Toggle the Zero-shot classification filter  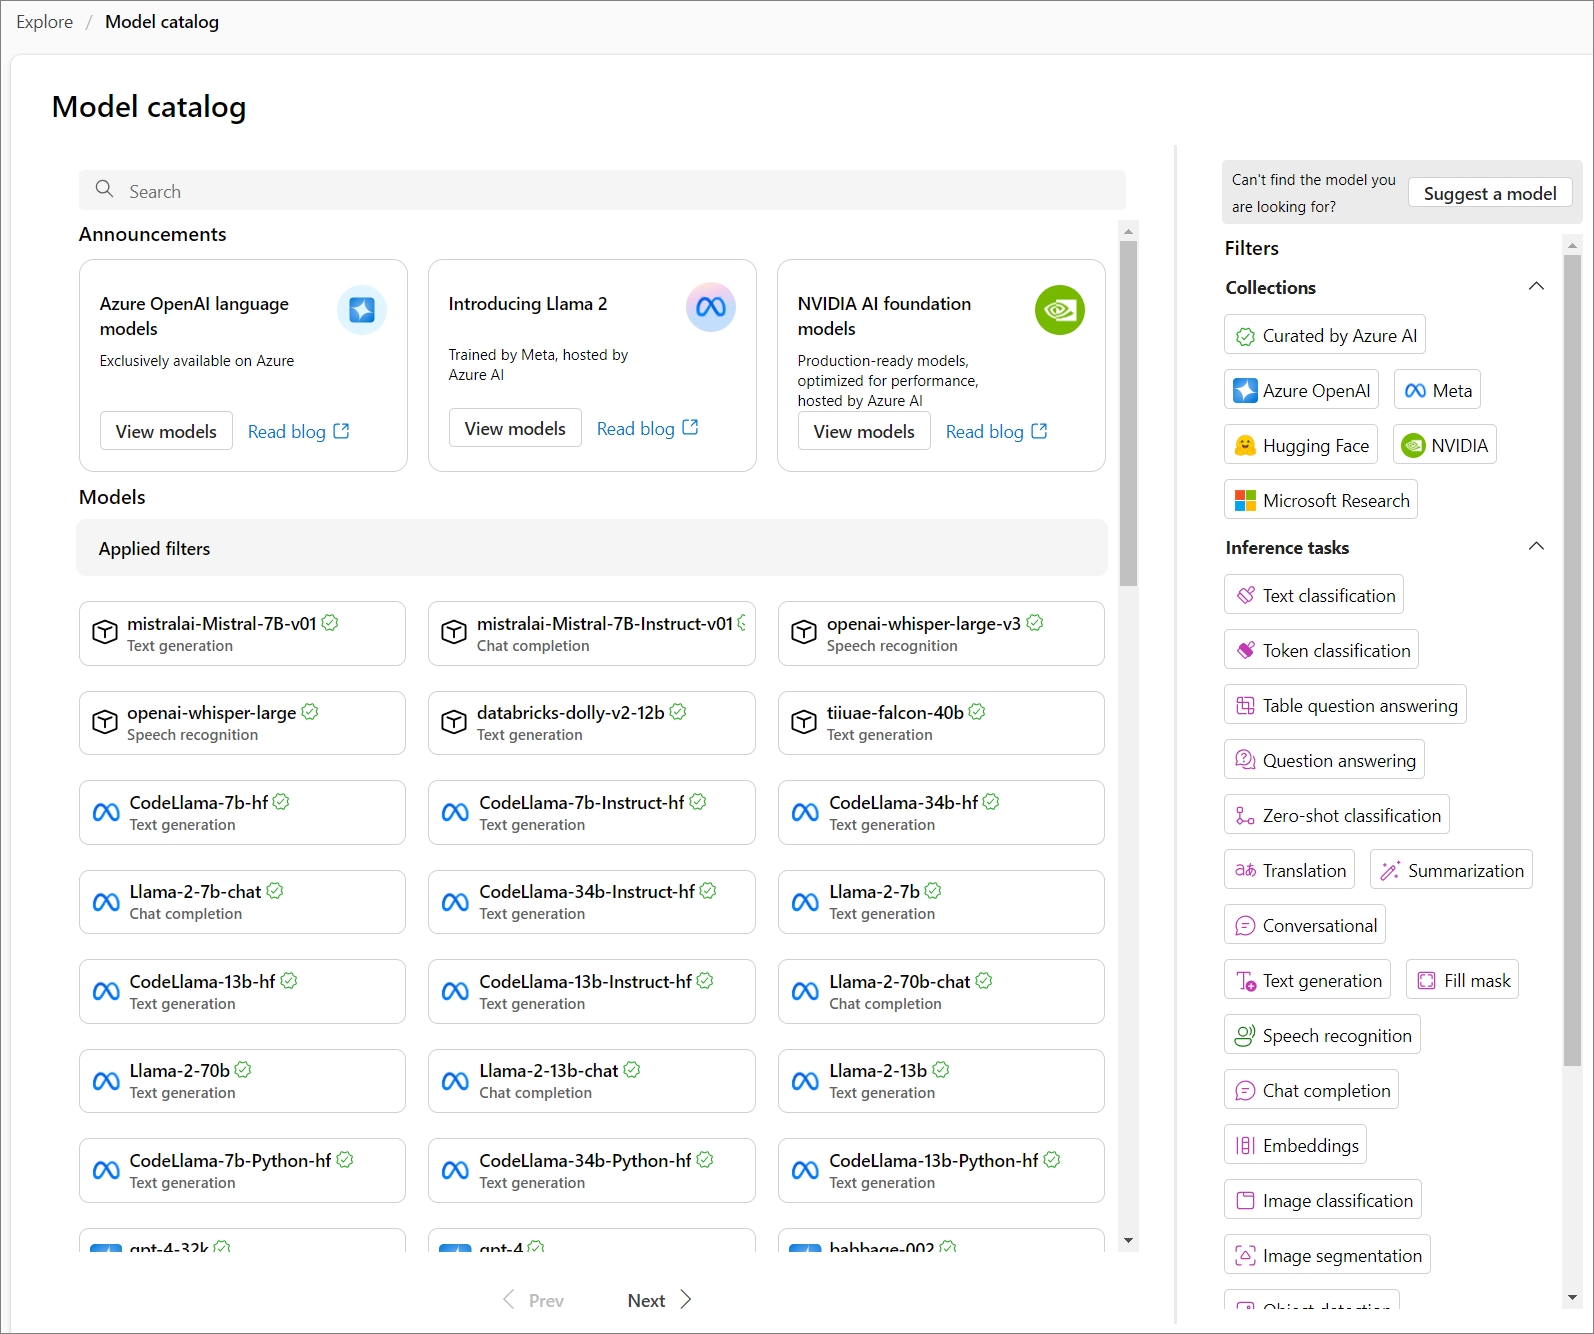coord(1337,815)
